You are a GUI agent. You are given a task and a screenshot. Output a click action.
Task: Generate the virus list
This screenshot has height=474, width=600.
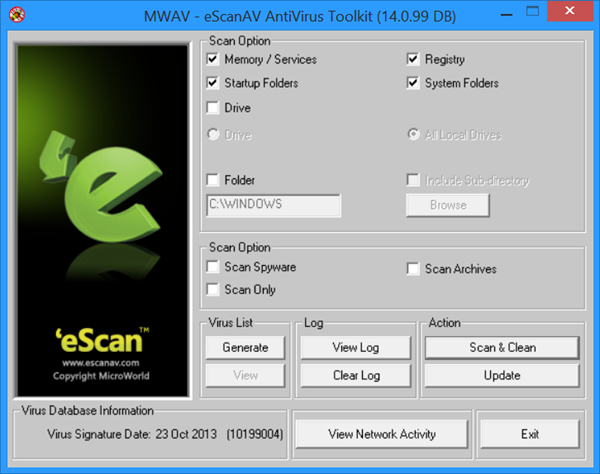coord(245,347)
